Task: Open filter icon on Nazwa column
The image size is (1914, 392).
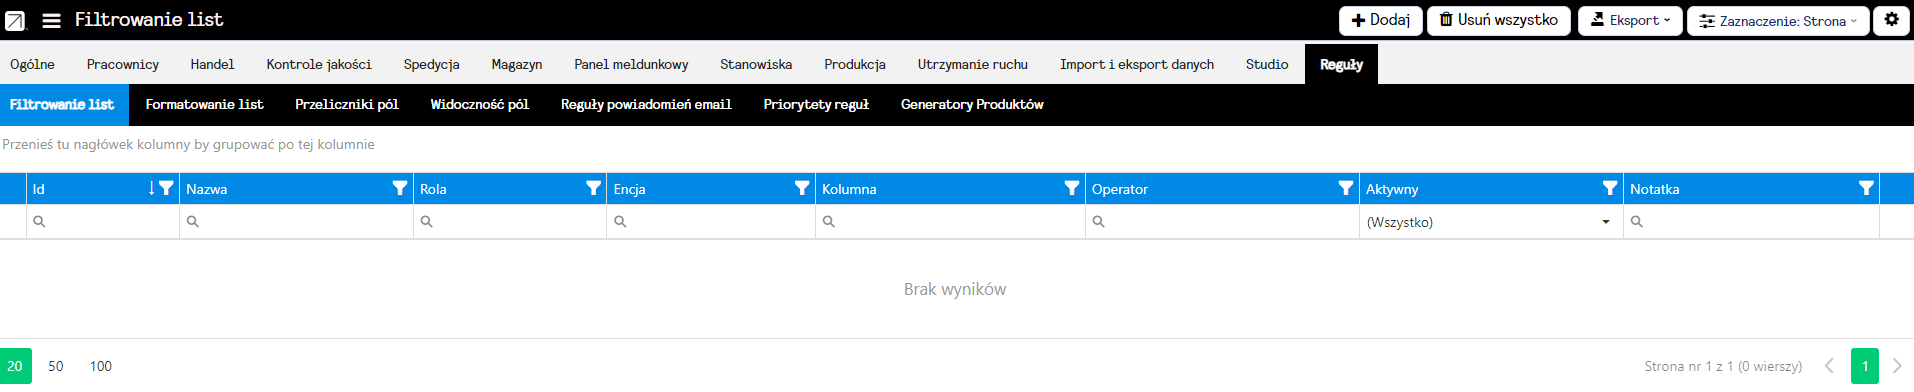Action: pyautogui.click(x=400, y=188)
